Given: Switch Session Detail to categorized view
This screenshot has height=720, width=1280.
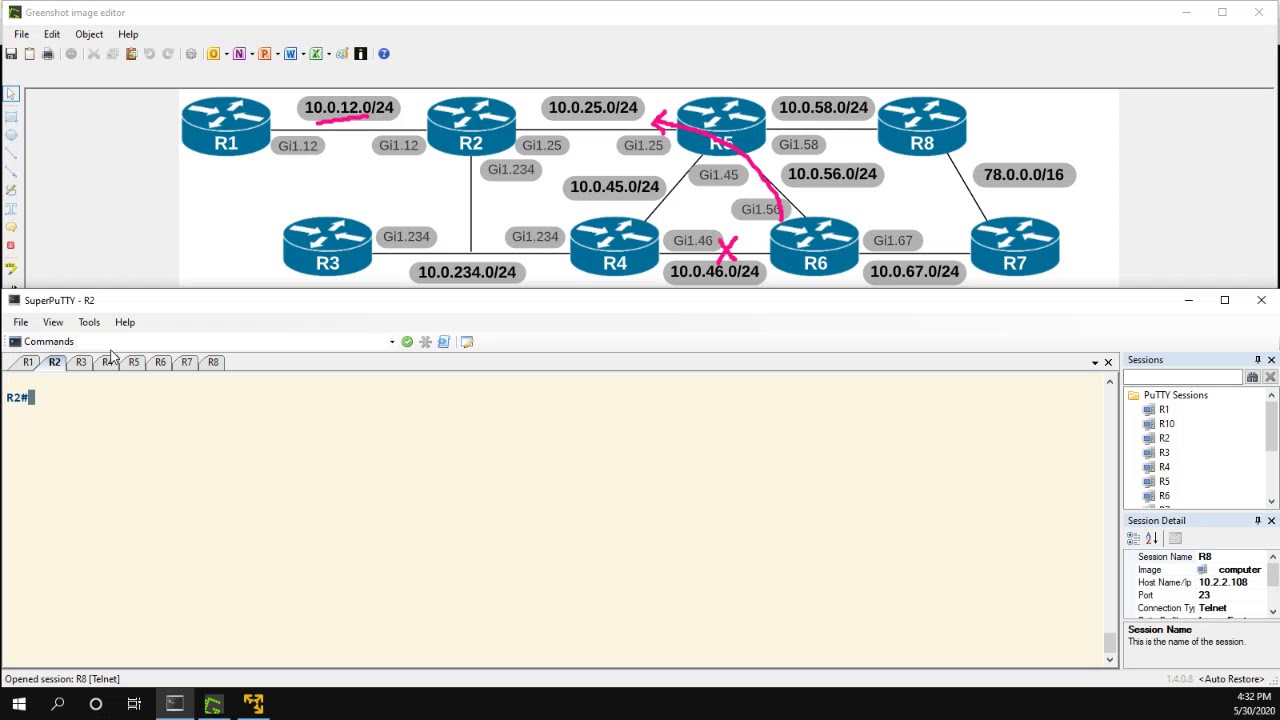Looking at the screenshot, I should [x=1133, y=539].
